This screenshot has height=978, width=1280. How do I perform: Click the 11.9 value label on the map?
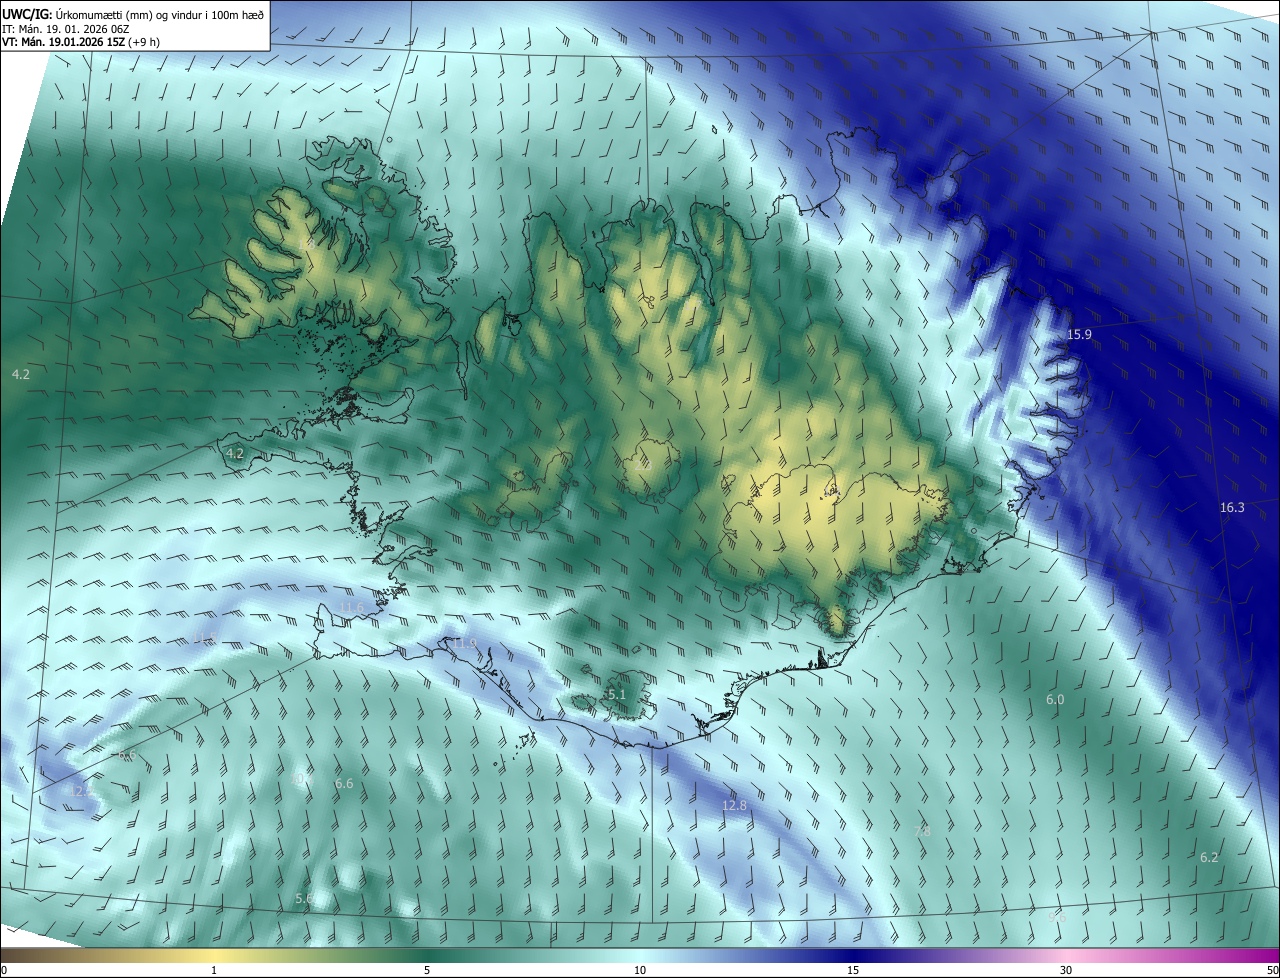click(x=465, y=643)
